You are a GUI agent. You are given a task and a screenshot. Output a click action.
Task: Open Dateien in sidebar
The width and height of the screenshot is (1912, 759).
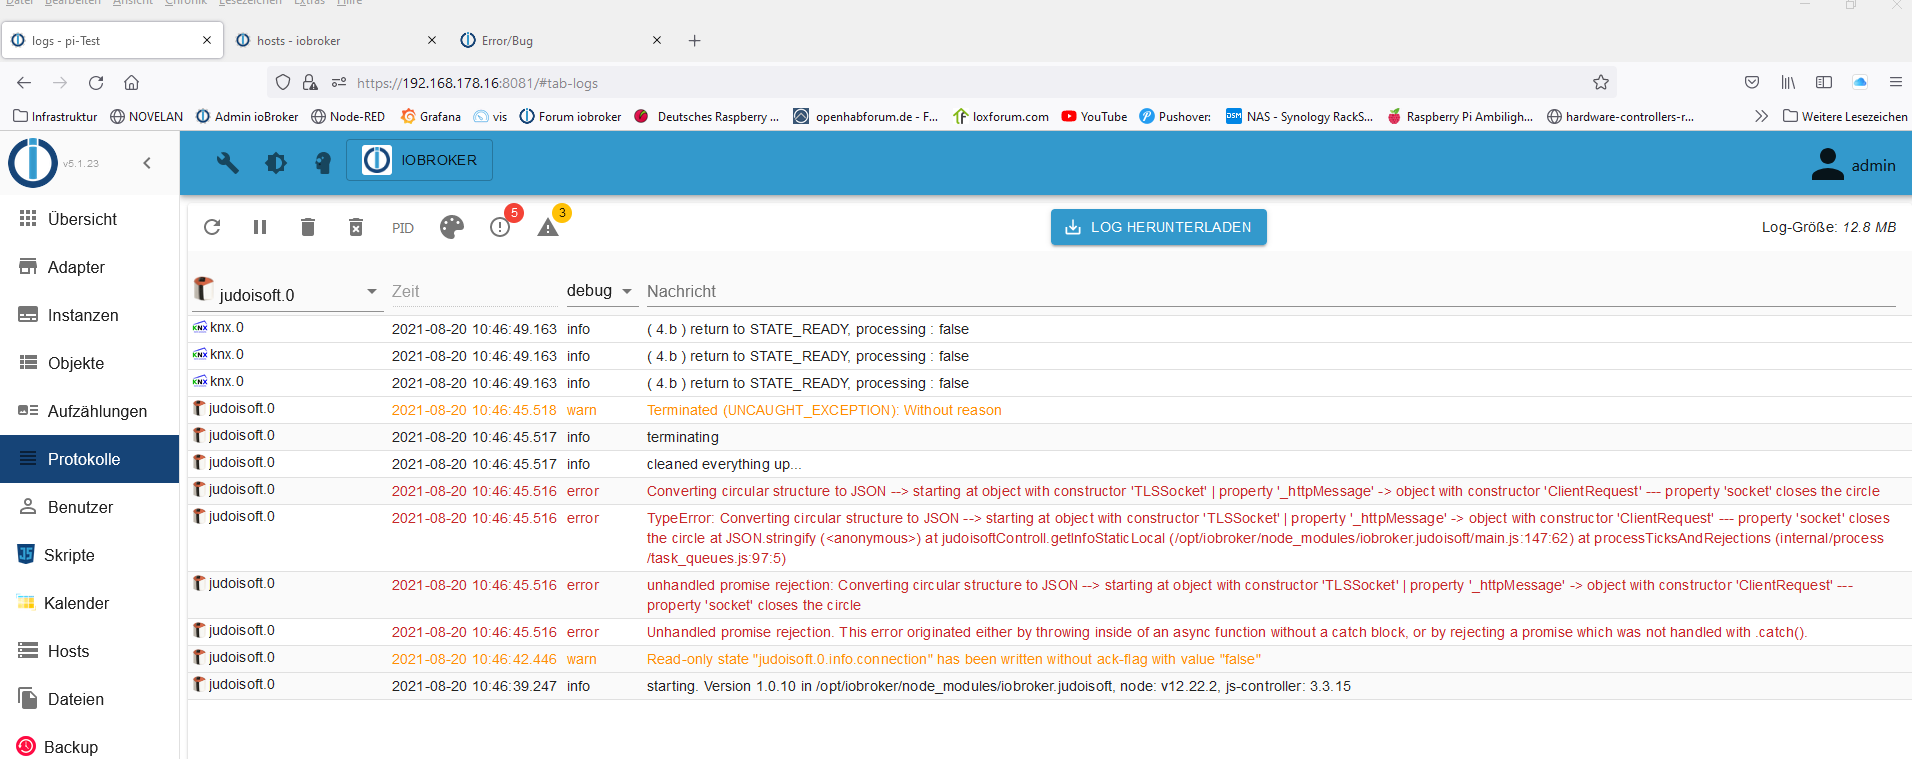pos(90,699)
